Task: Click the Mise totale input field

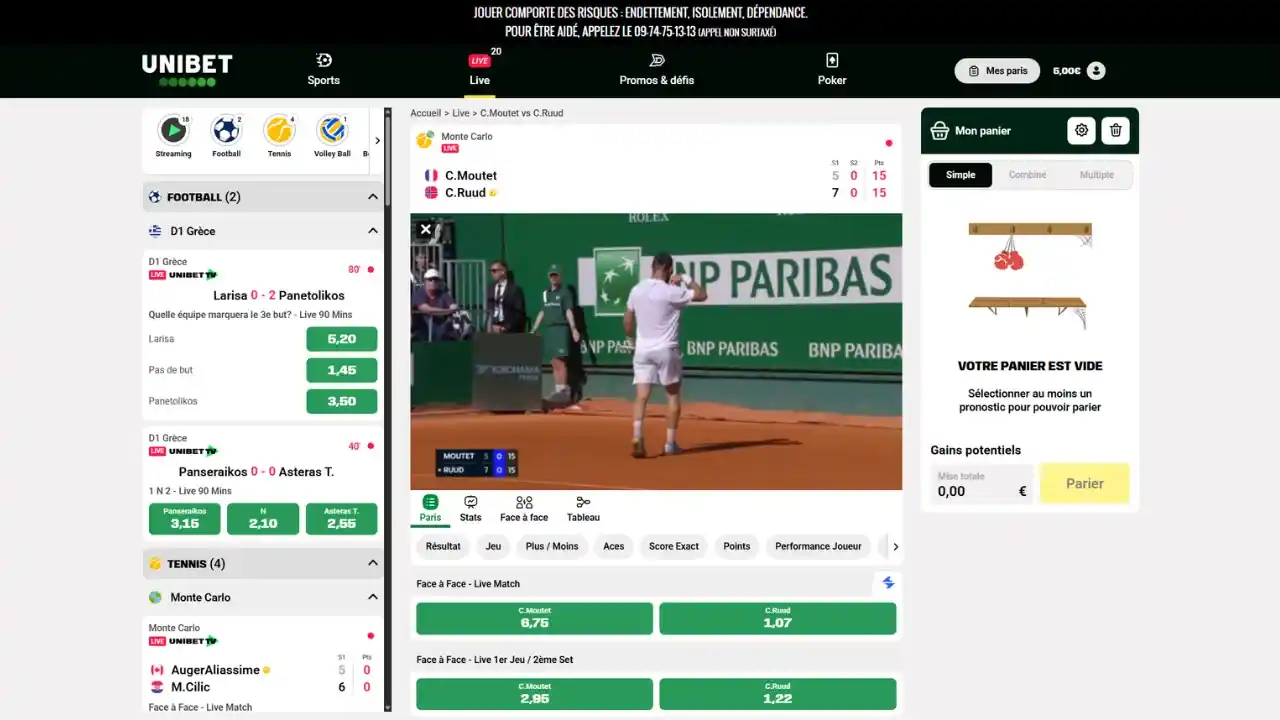Action: (x=982, y=484)
